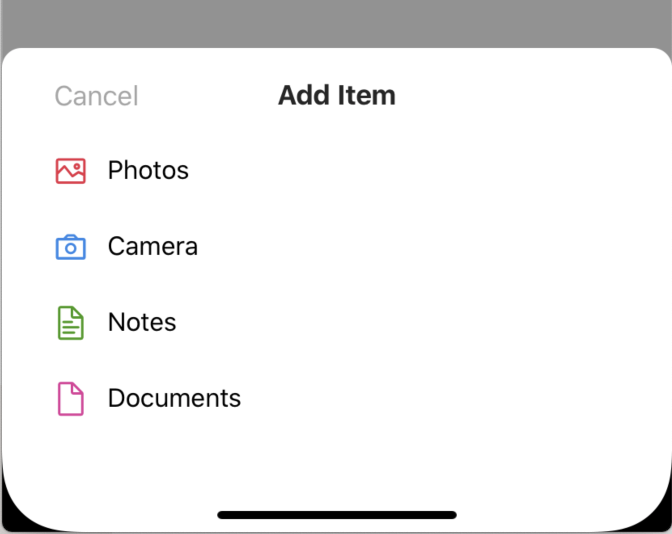Image resolution: width=672 pixels, height=534 pixels.
Task: Select the Camera text label
Action: tap(153, 247)
